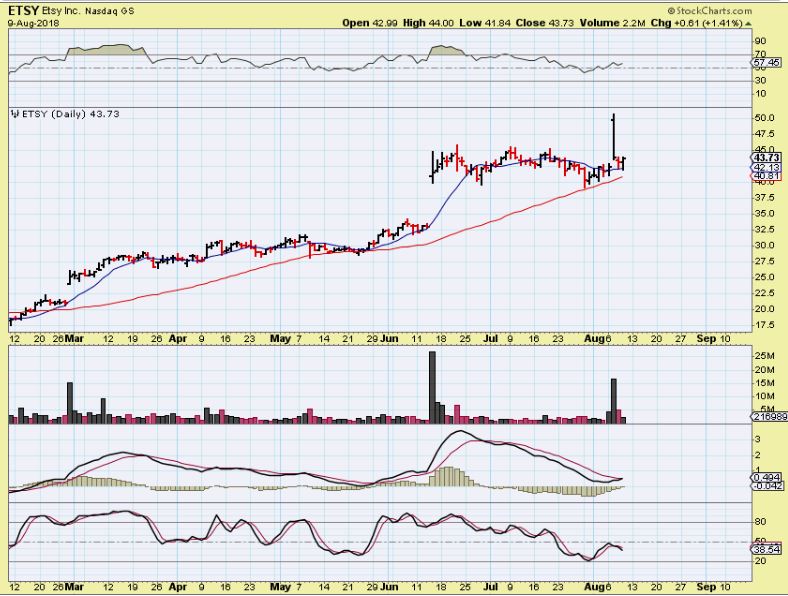Click the blue 42.13 moving average tag
Viewport: 788px width, 596px height.
click(x=766, y=167)
